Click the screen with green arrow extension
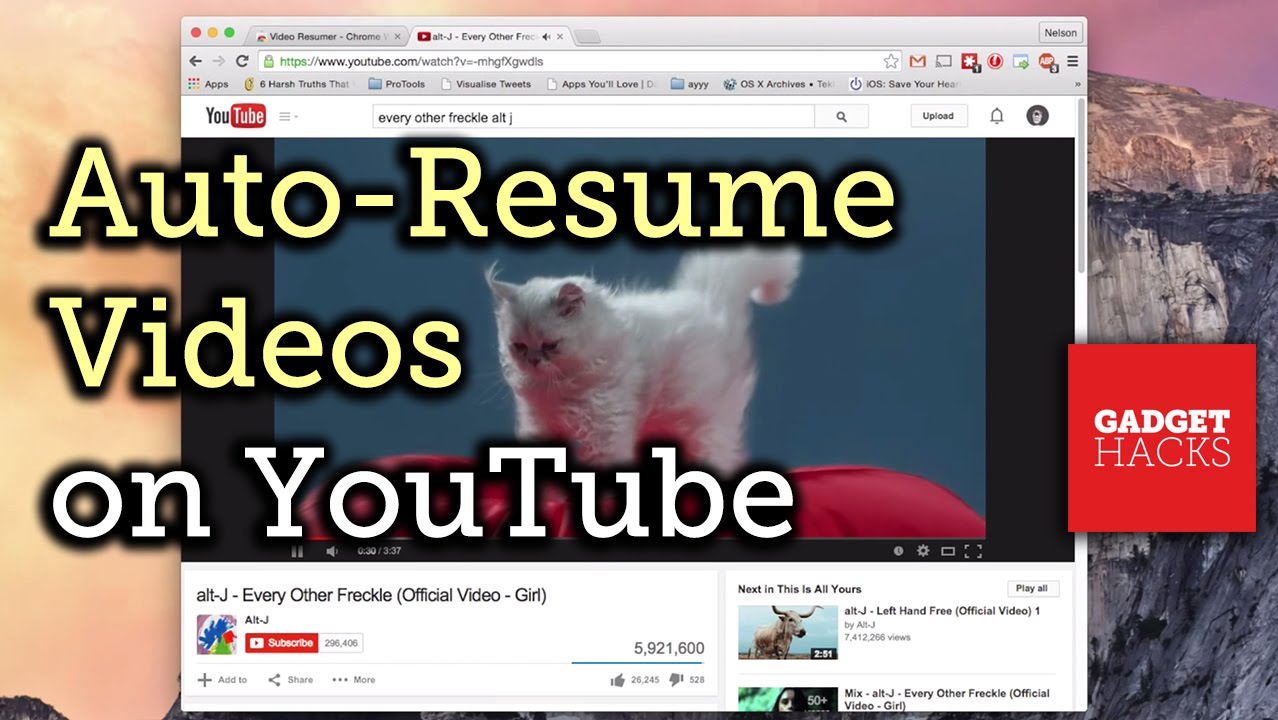1278x720 pixels. point(1021,61)
